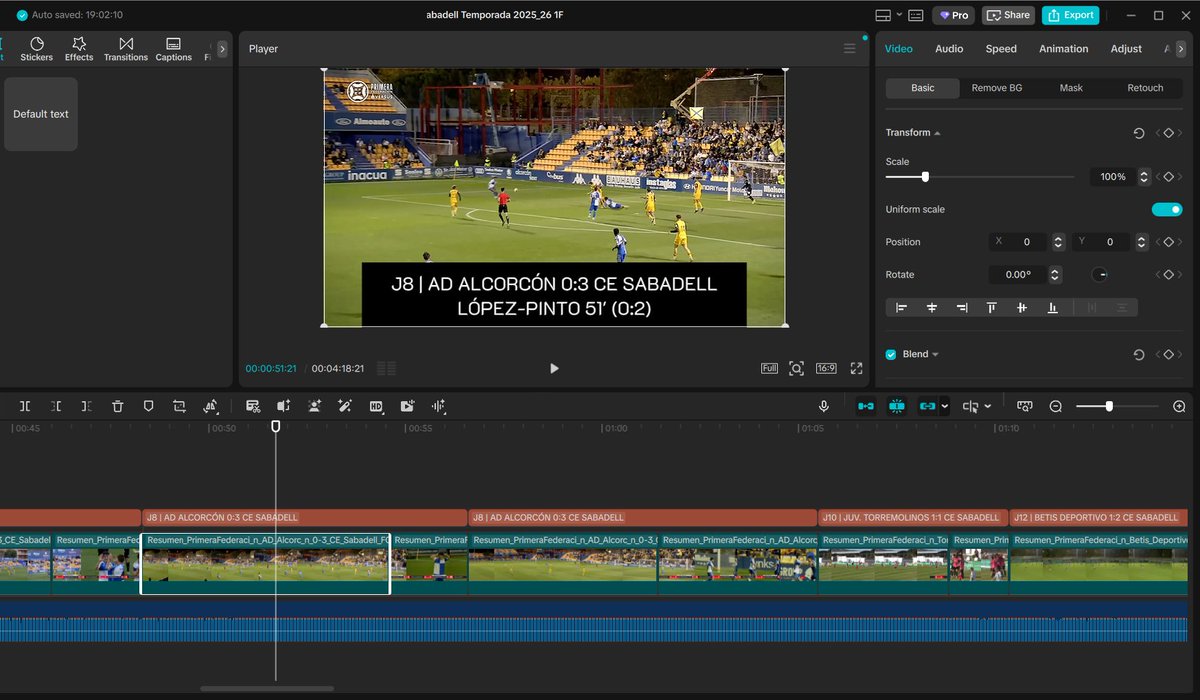Screen dimensions: 1200x700
Task: Click the Delete left (trim start) tool
Action: (x=56, y=406)
